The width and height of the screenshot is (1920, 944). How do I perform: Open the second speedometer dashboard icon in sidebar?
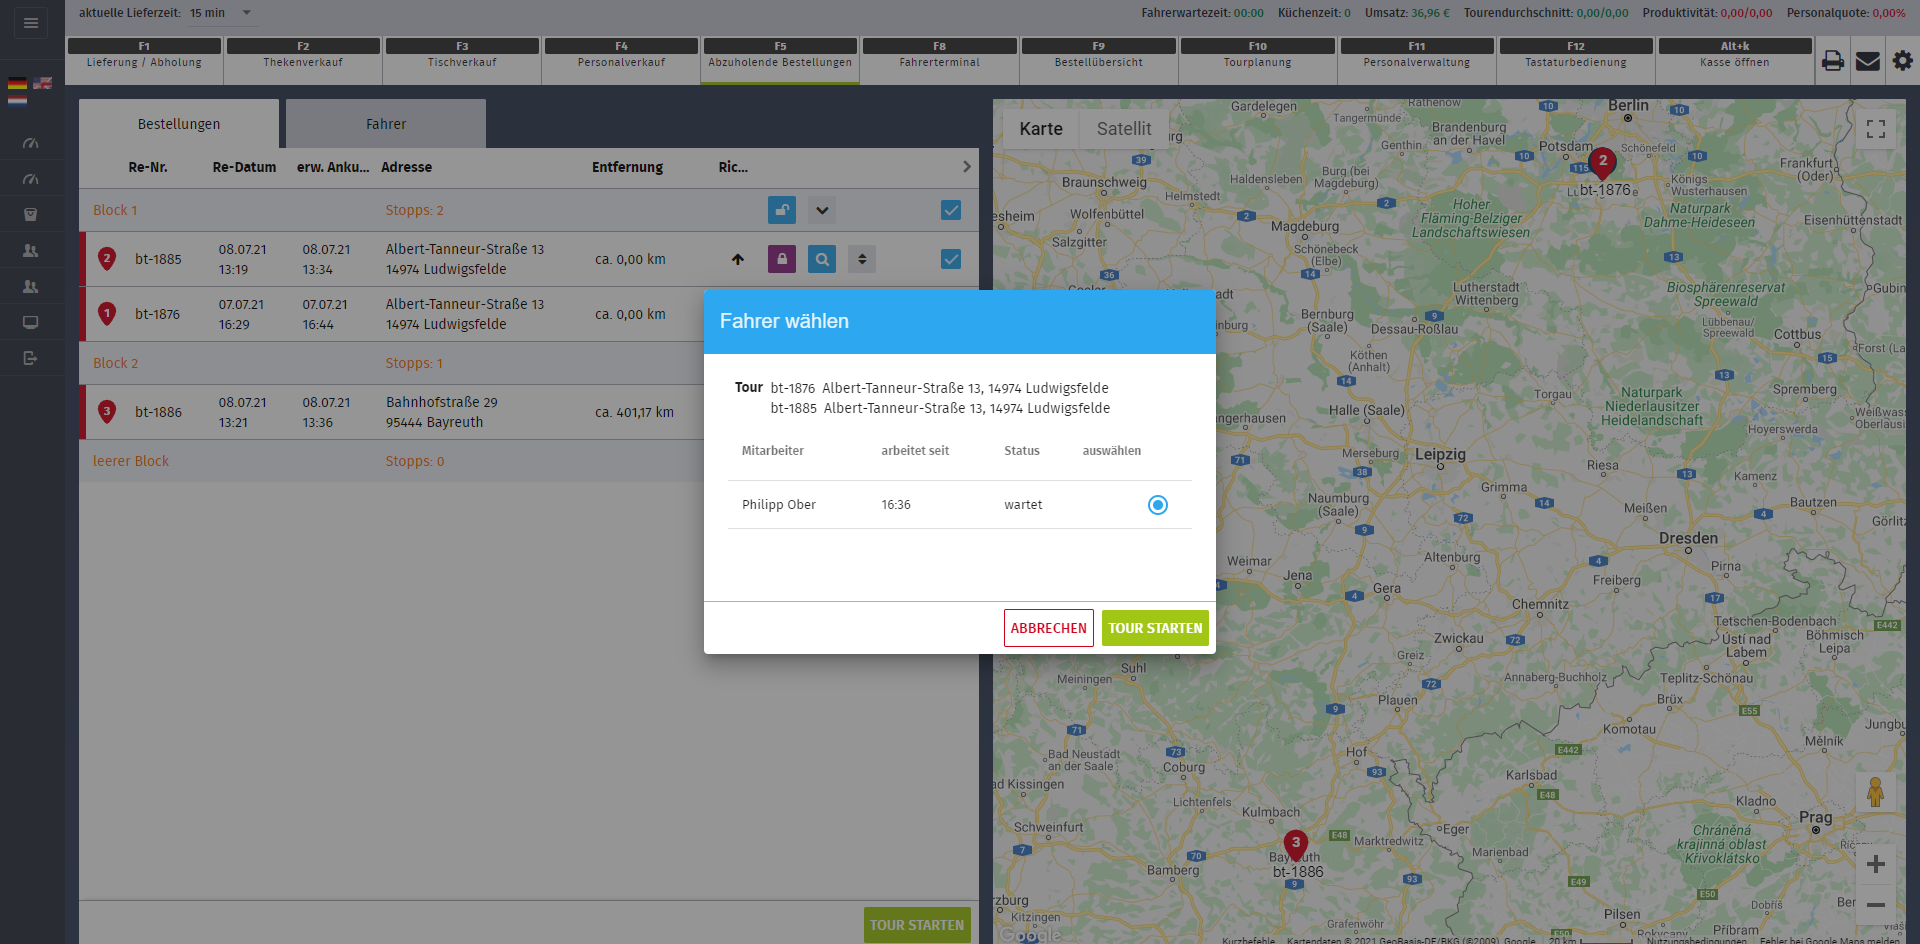[x=31, y=179]
